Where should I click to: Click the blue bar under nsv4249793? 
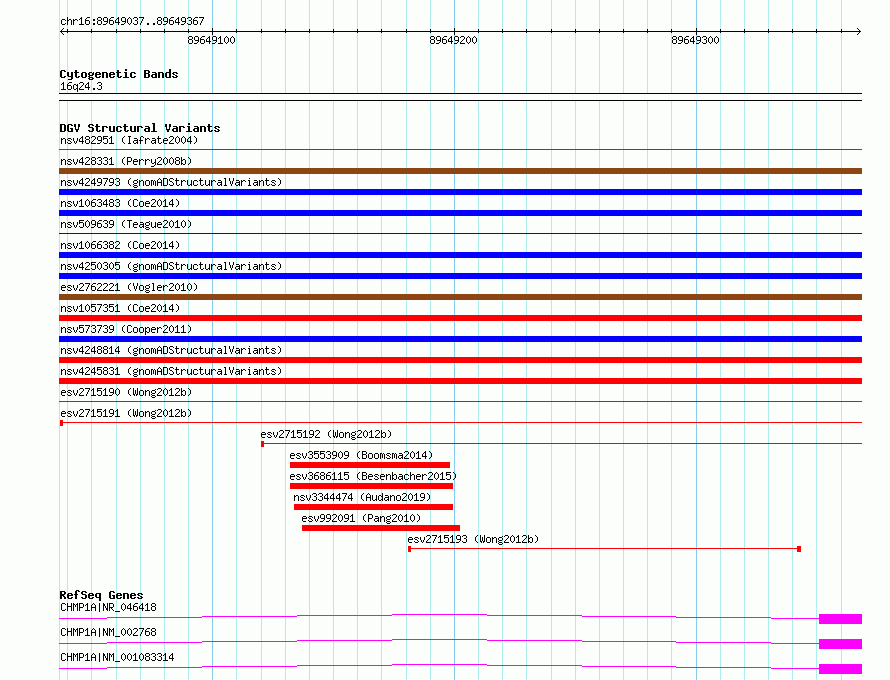[460, 192]
